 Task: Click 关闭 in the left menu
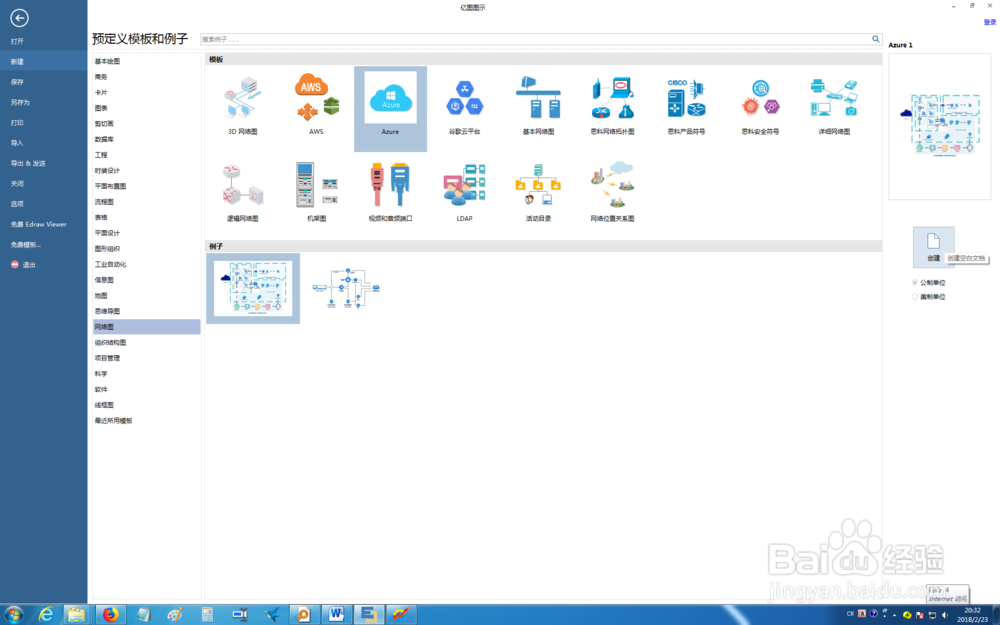[x=17, y=184]
